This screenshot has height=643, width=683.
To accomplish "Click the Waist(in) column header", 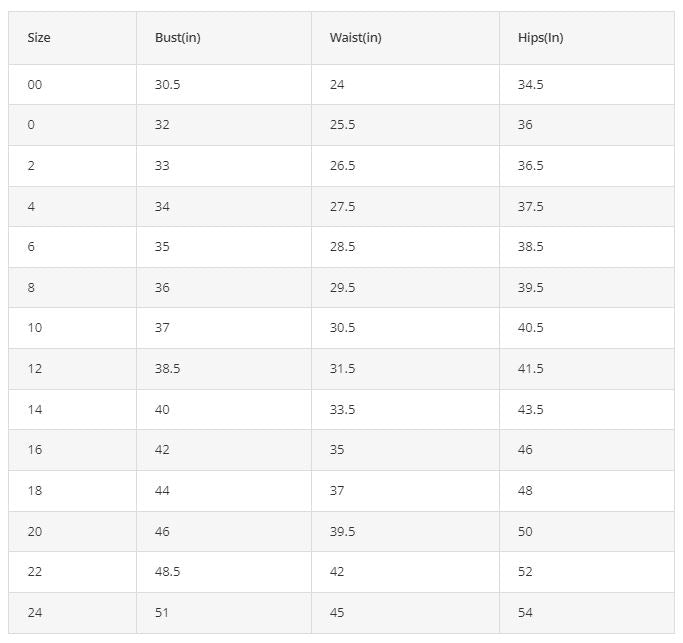I will pos(355,38).
